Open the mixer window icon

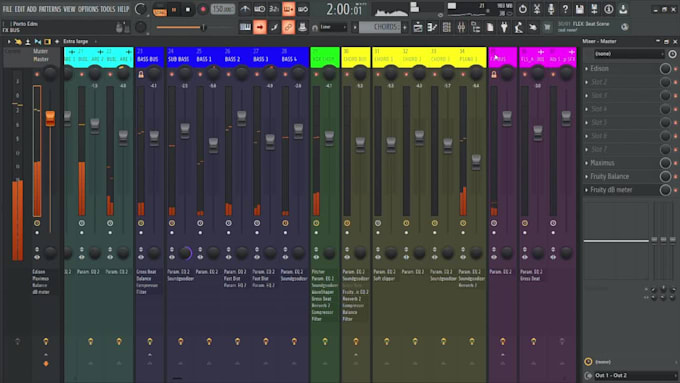(x=461, y=27)
